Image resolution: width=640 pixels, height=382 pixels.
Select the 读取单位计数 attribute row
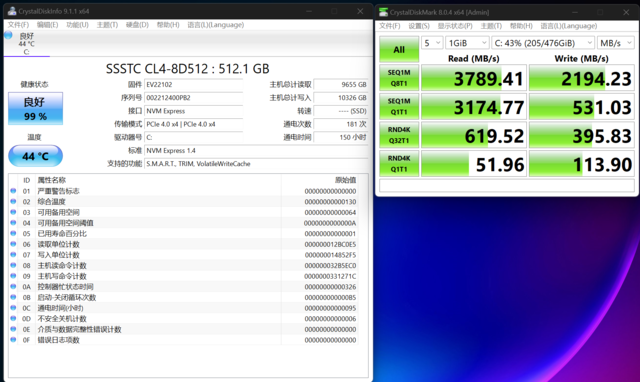pyautogui.click(x=184, y=244)
